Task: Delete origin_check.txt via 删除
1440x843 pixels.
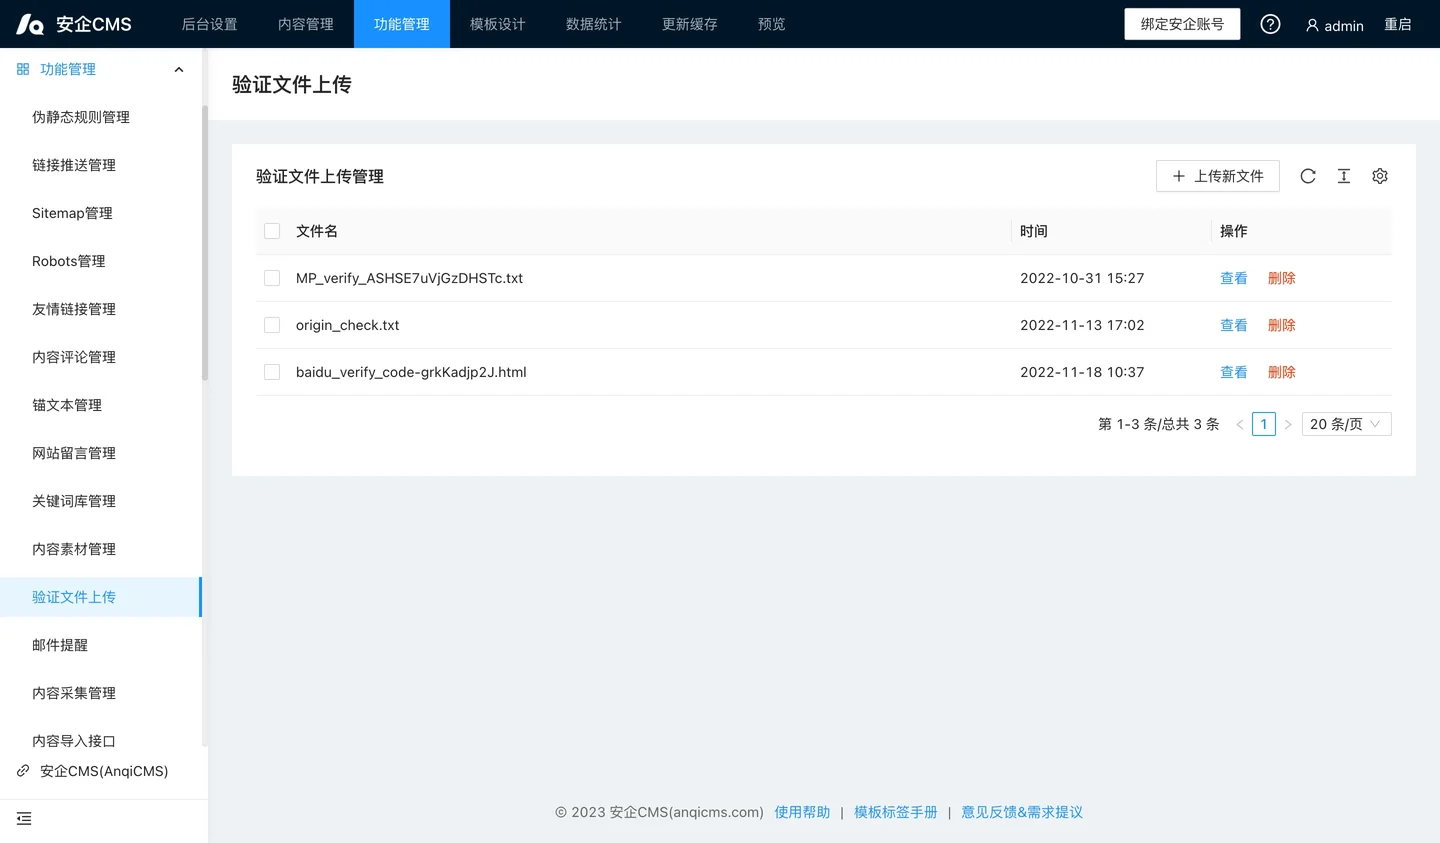Action: (x=1282, y=325)
